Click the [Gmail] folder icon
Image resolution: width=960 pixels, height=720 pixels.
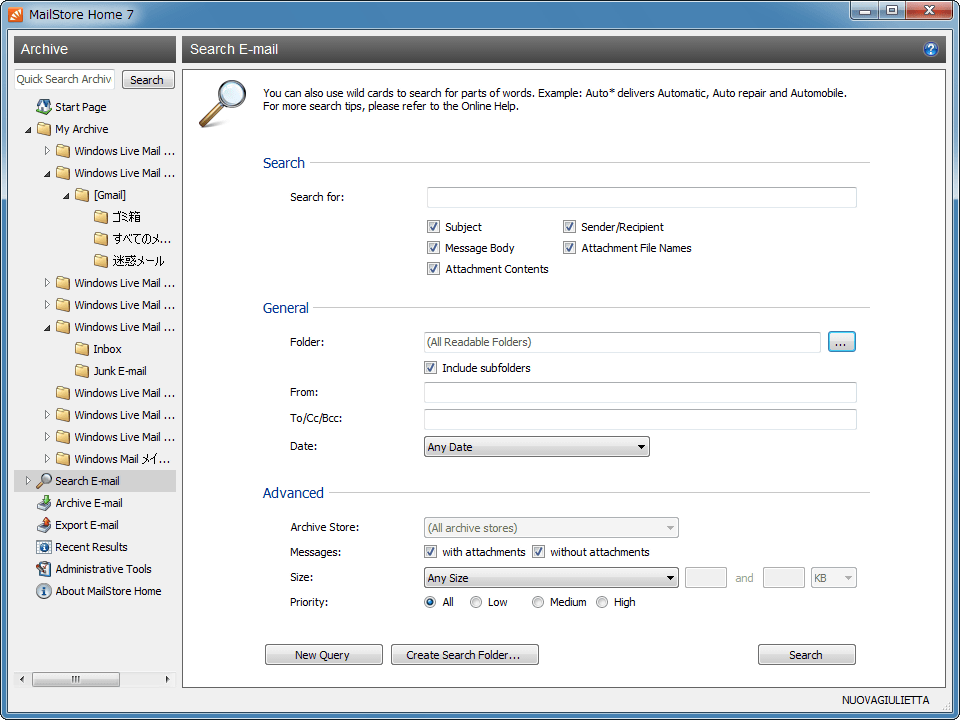pyautogui.click(x=82, y=195)
